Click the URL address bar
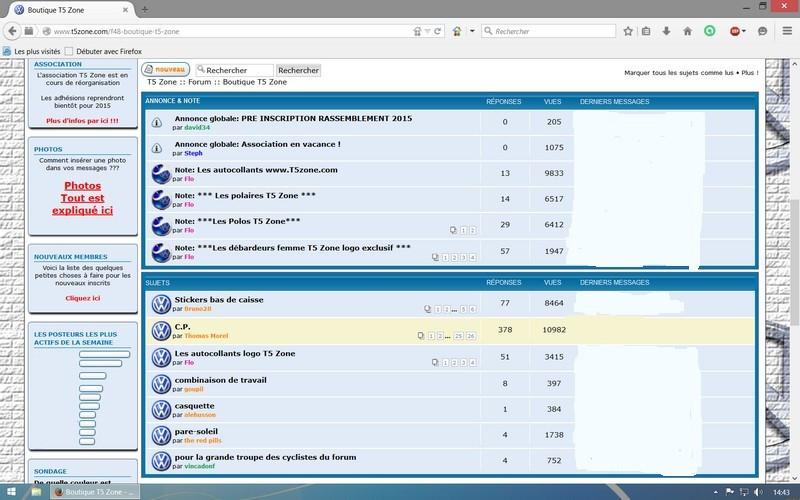Image resolution: width=800 pixels, height=500 pixels. pyautogui.click(x=232, y=31)
